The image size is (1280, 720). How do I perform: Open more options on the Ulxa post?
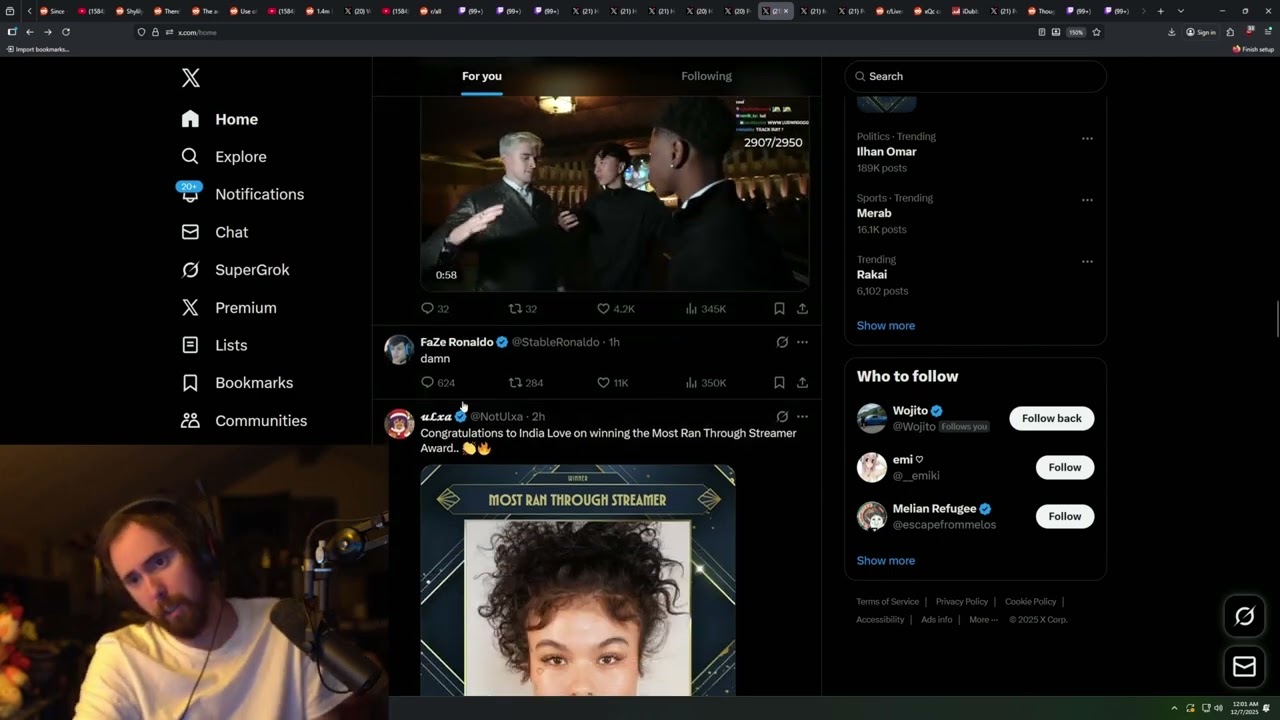click(802, 416)
